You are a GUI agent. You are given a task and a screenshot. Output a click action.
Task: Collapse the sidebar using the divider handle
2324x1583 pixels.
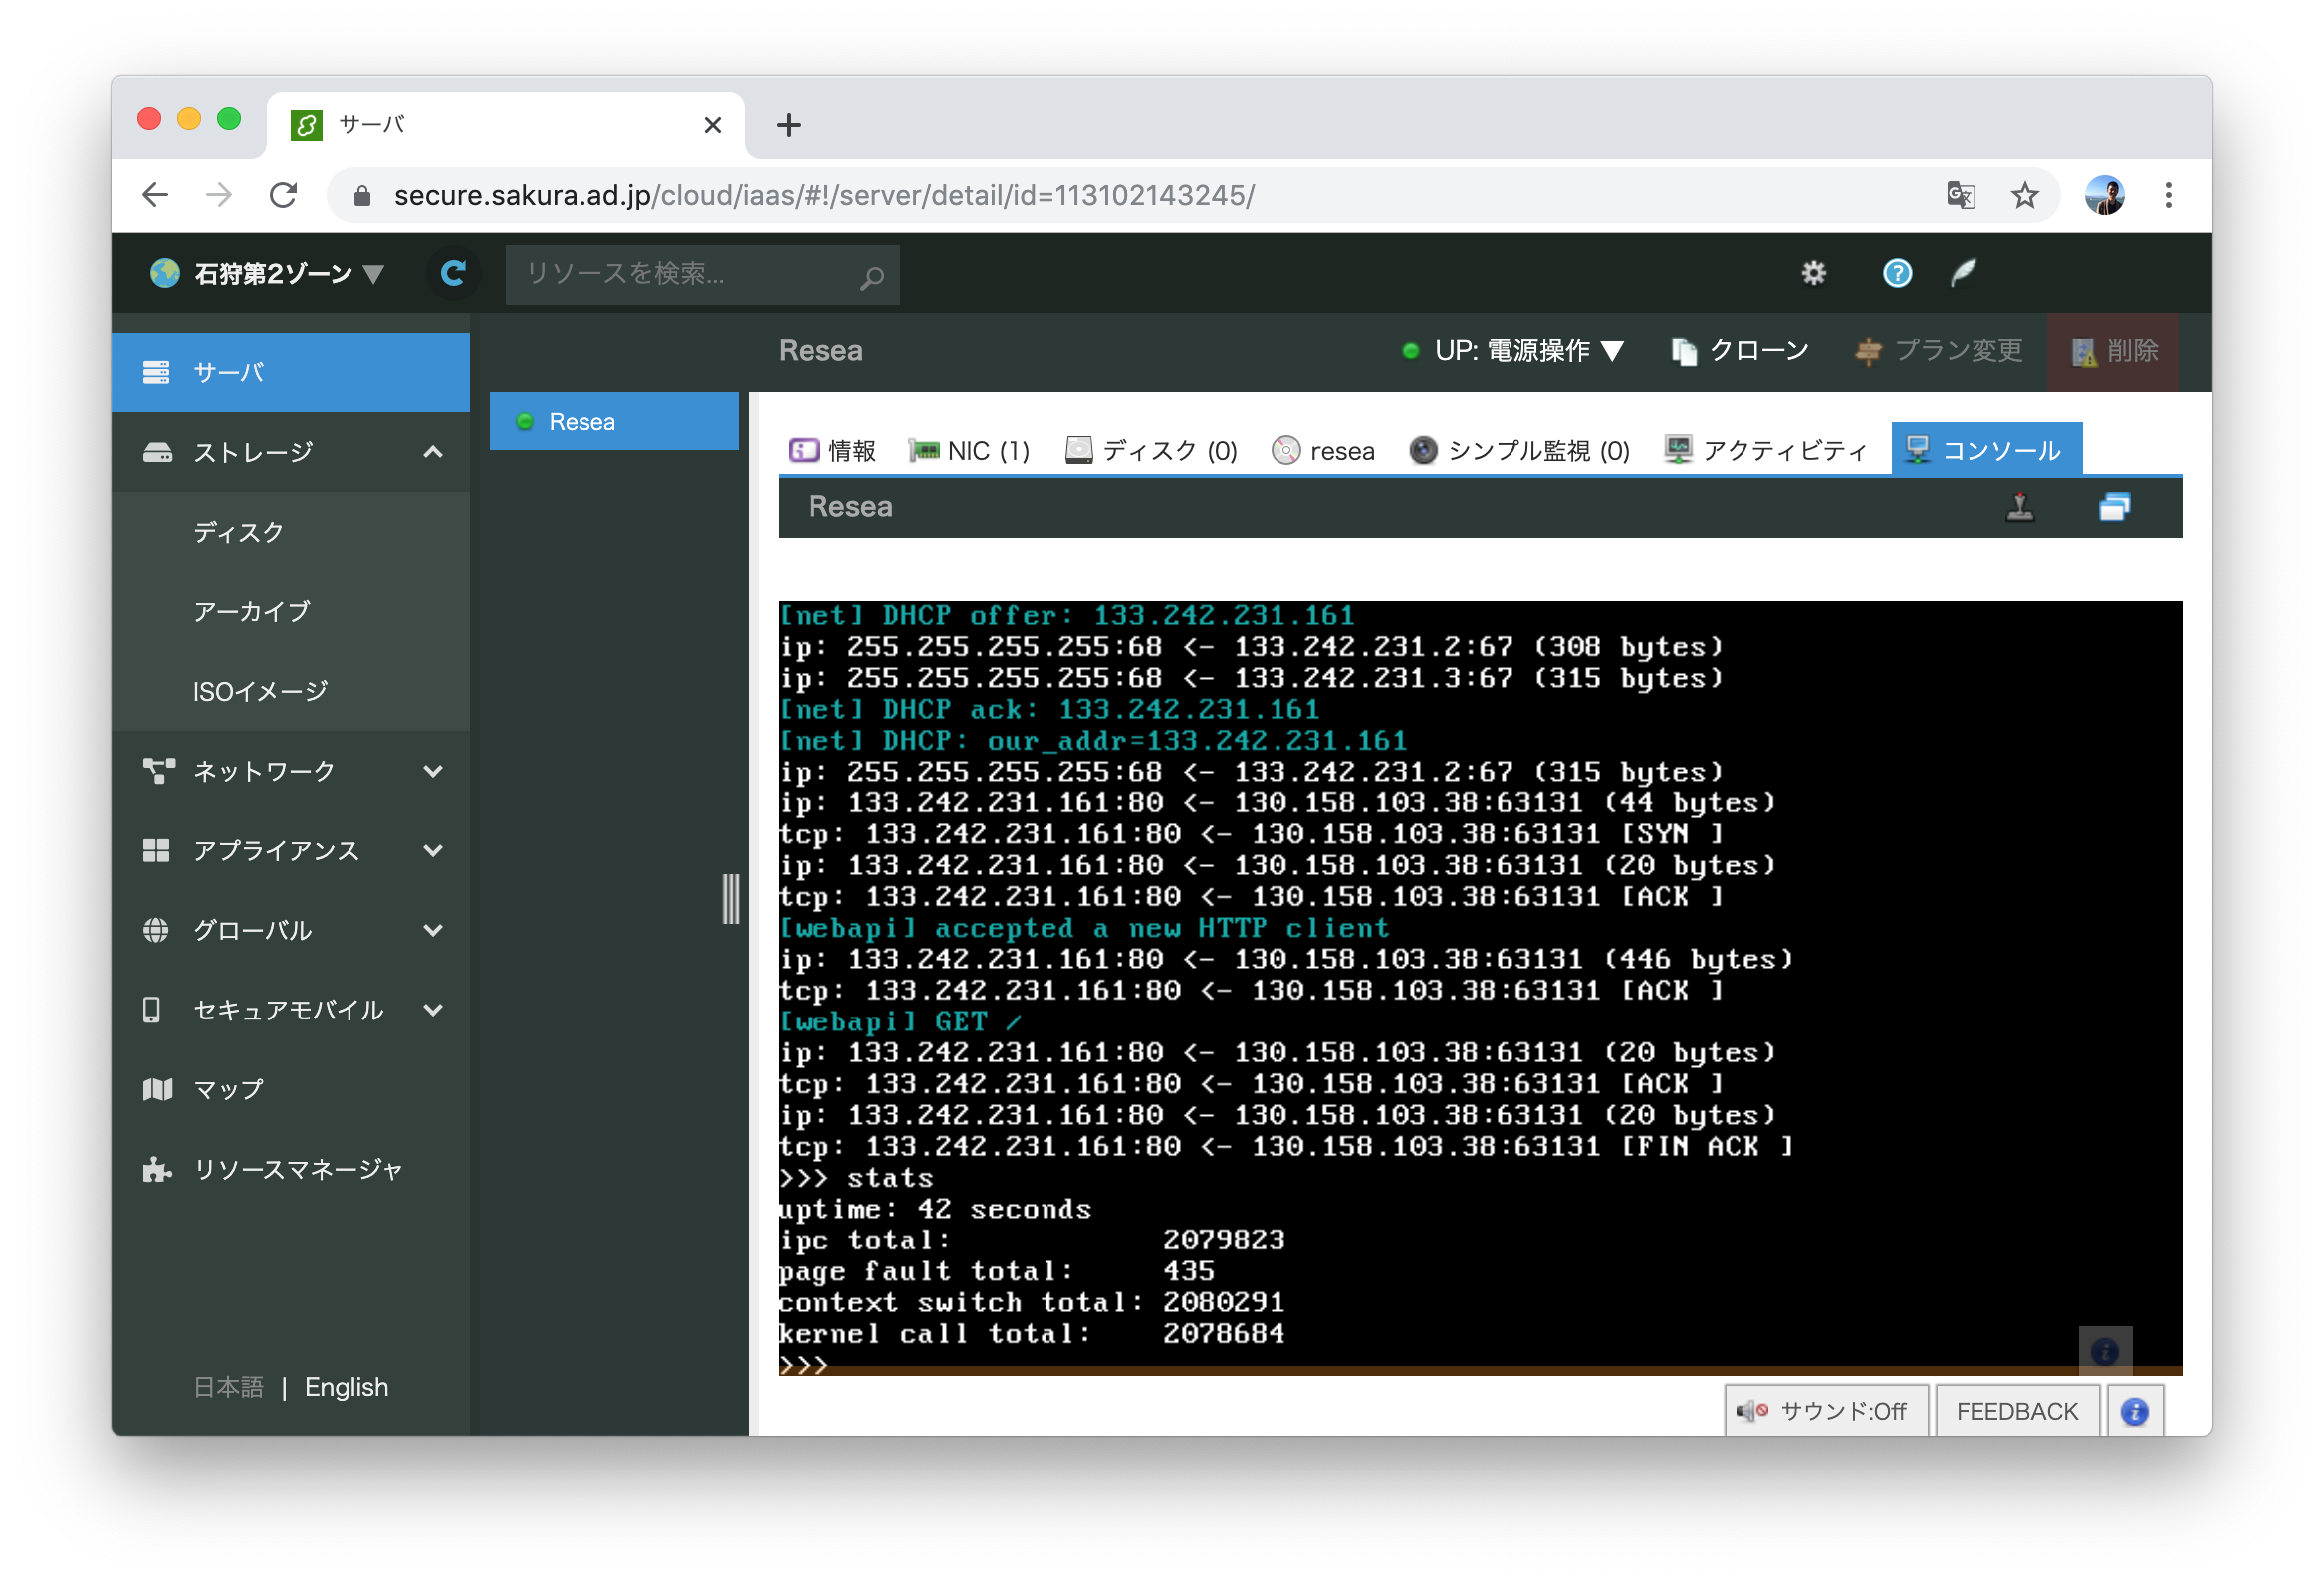(x=733, y=898)
